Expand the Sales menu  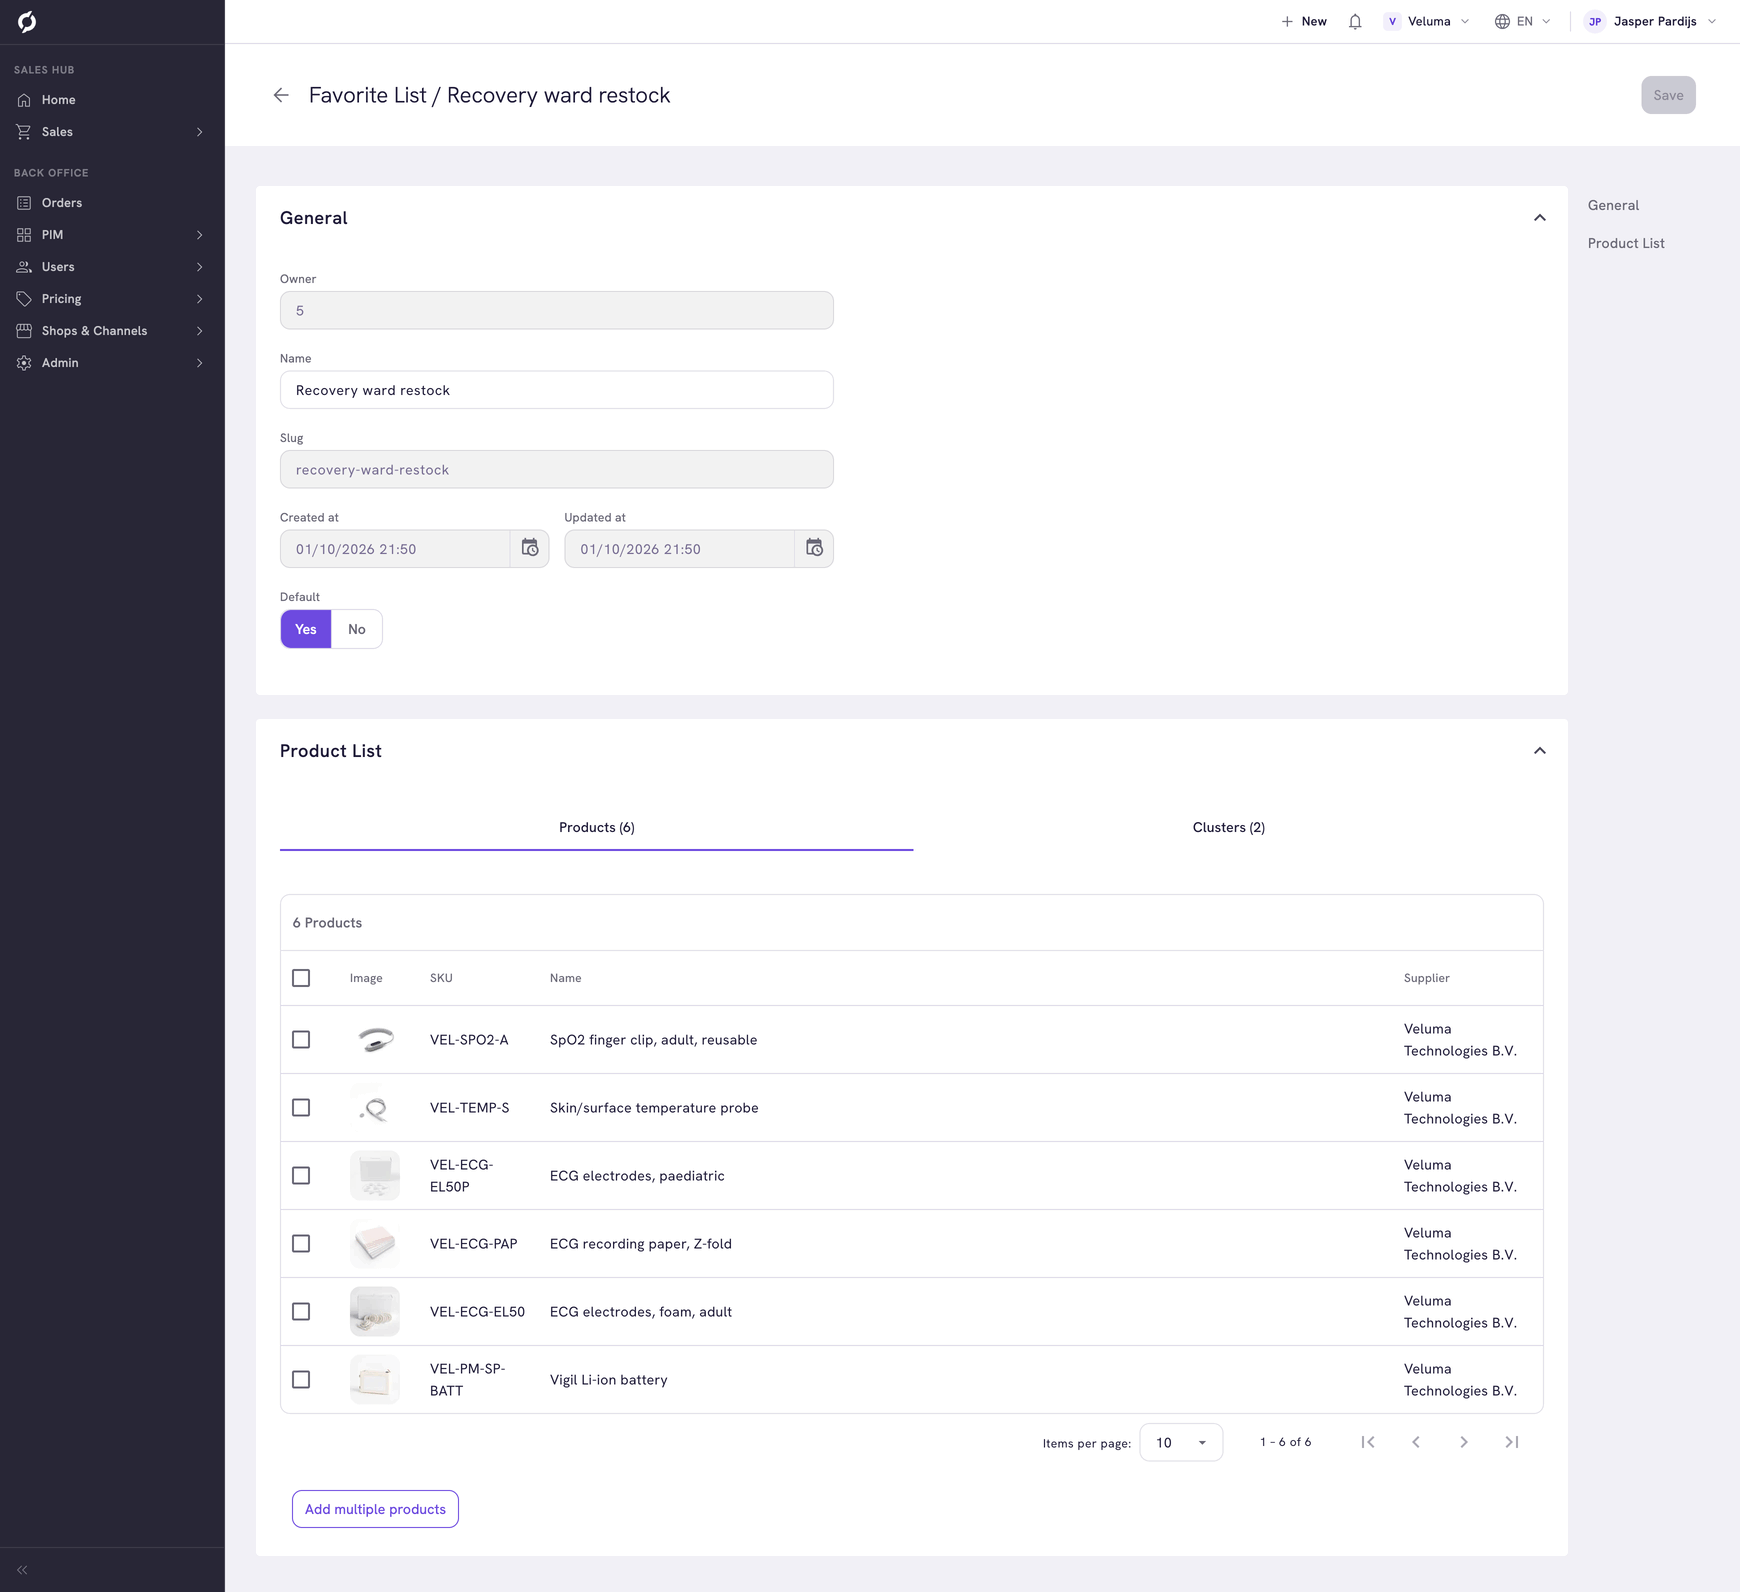point(112,132)
